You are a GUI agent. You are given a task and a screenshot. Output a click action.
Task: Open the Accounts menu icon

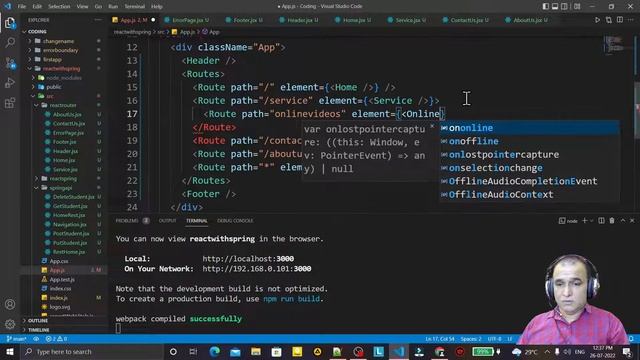[10, 304]
